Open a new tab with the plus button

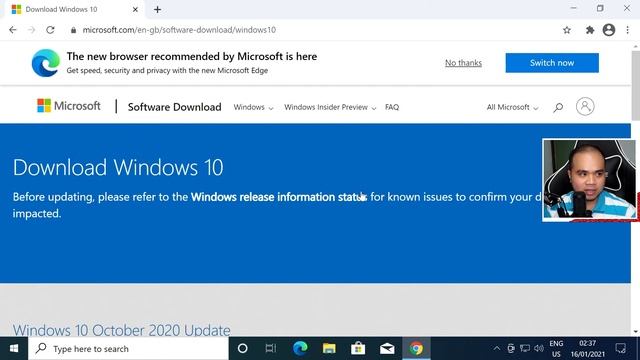[x=158, y=9]
